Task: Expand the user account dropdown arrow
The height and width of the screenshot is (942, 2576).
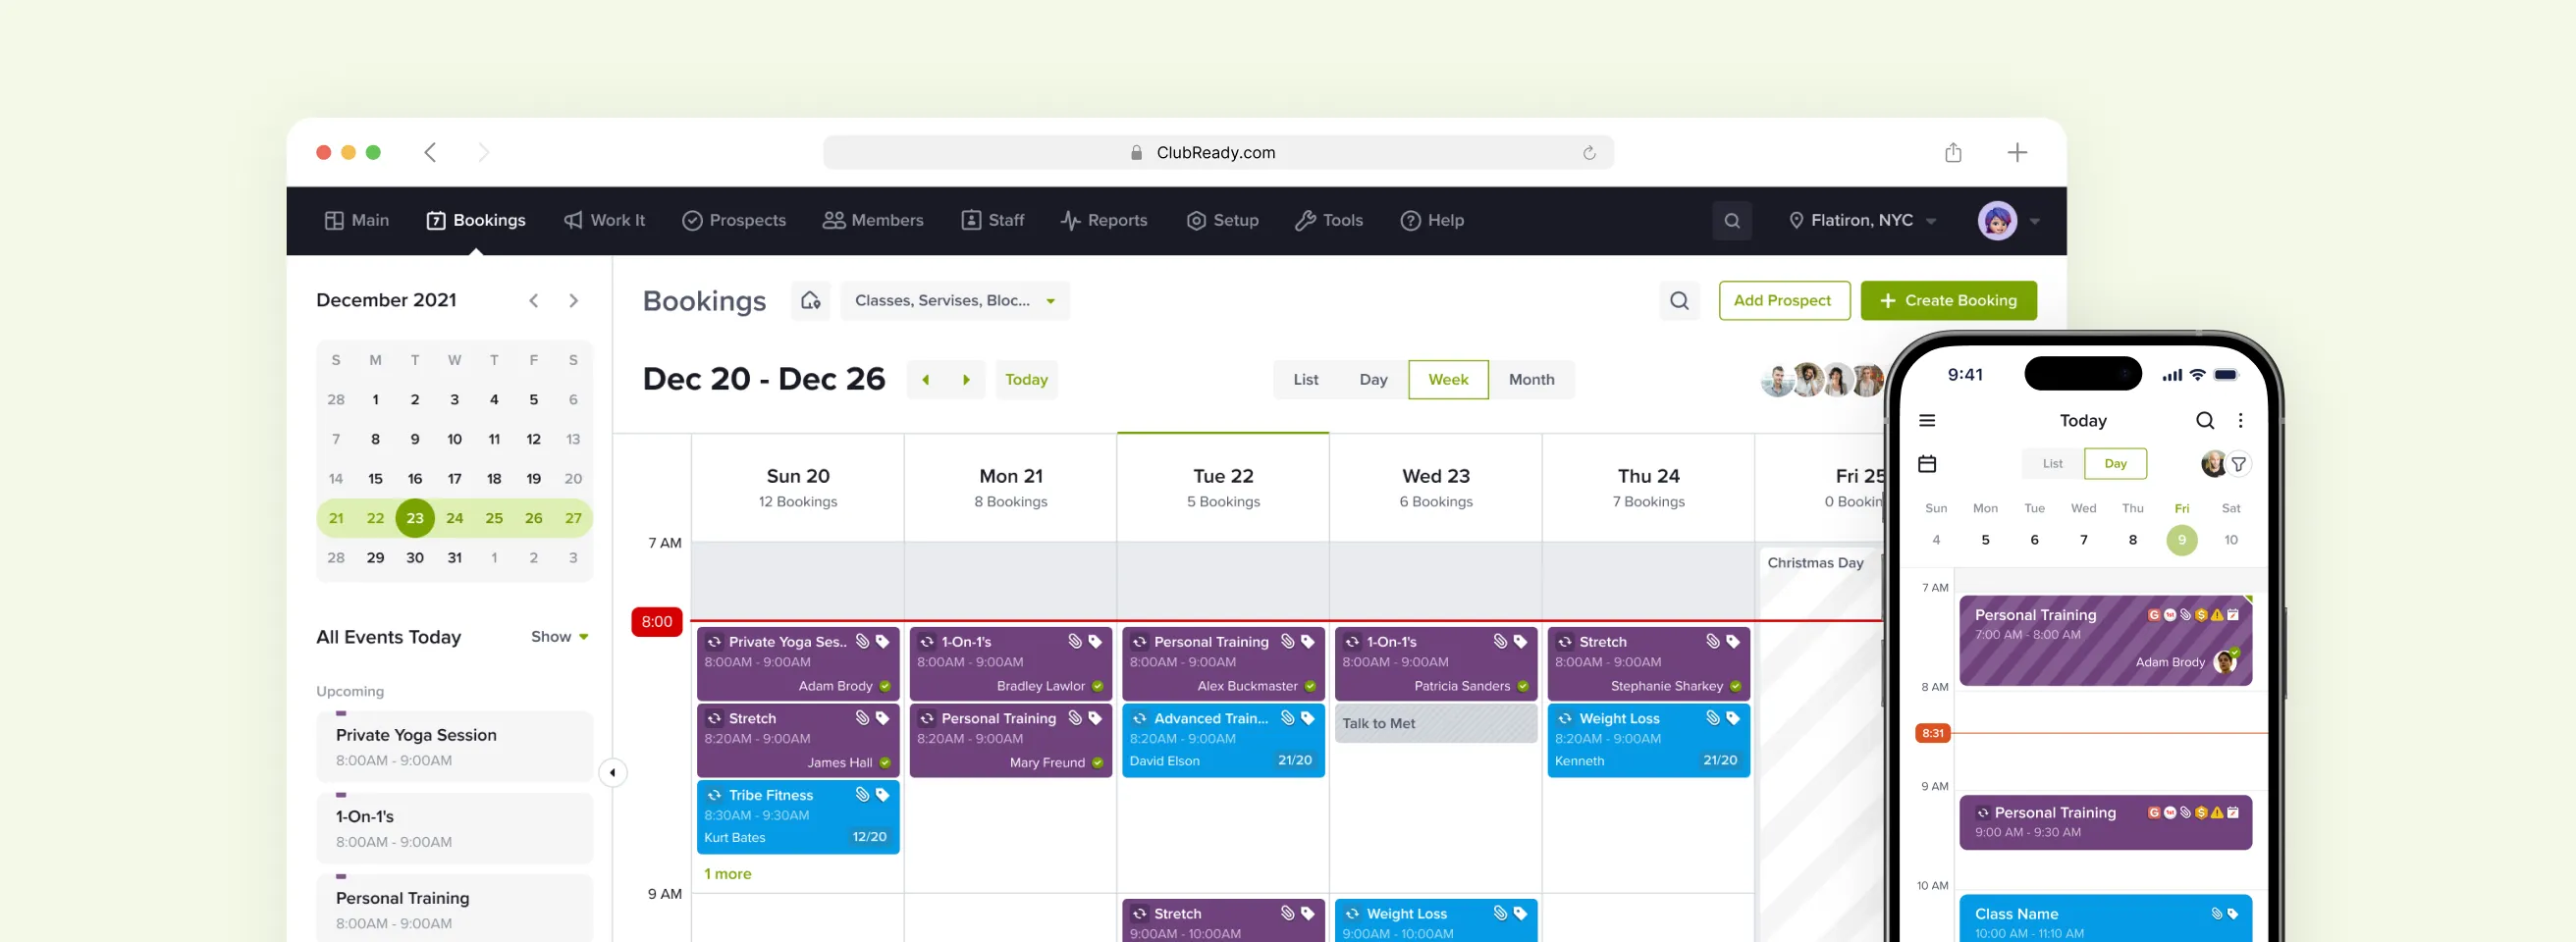Action: [x=2034, y=222]
